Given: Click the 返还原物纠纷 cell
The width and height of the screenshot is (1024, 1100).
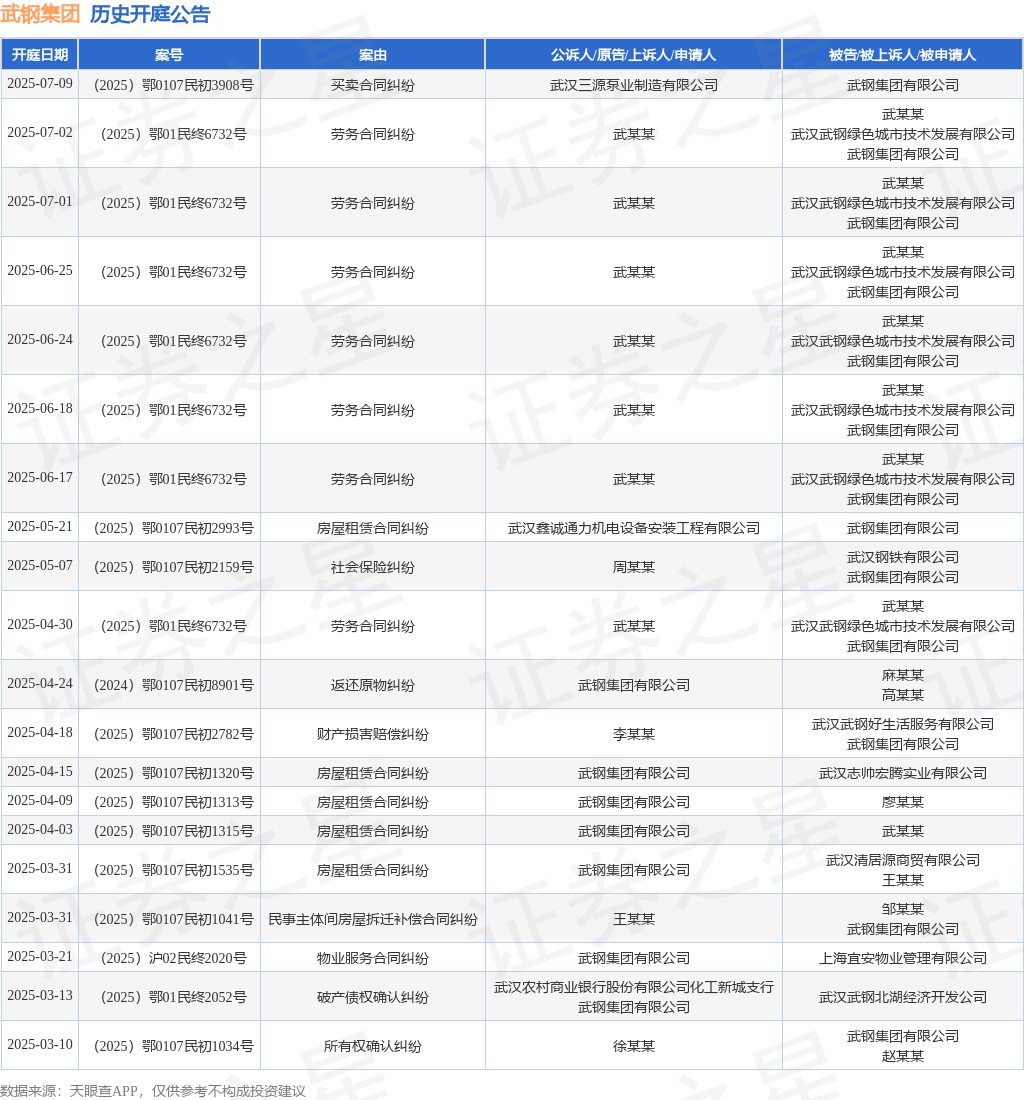Looking at the screenshot, I should [372, 685].
